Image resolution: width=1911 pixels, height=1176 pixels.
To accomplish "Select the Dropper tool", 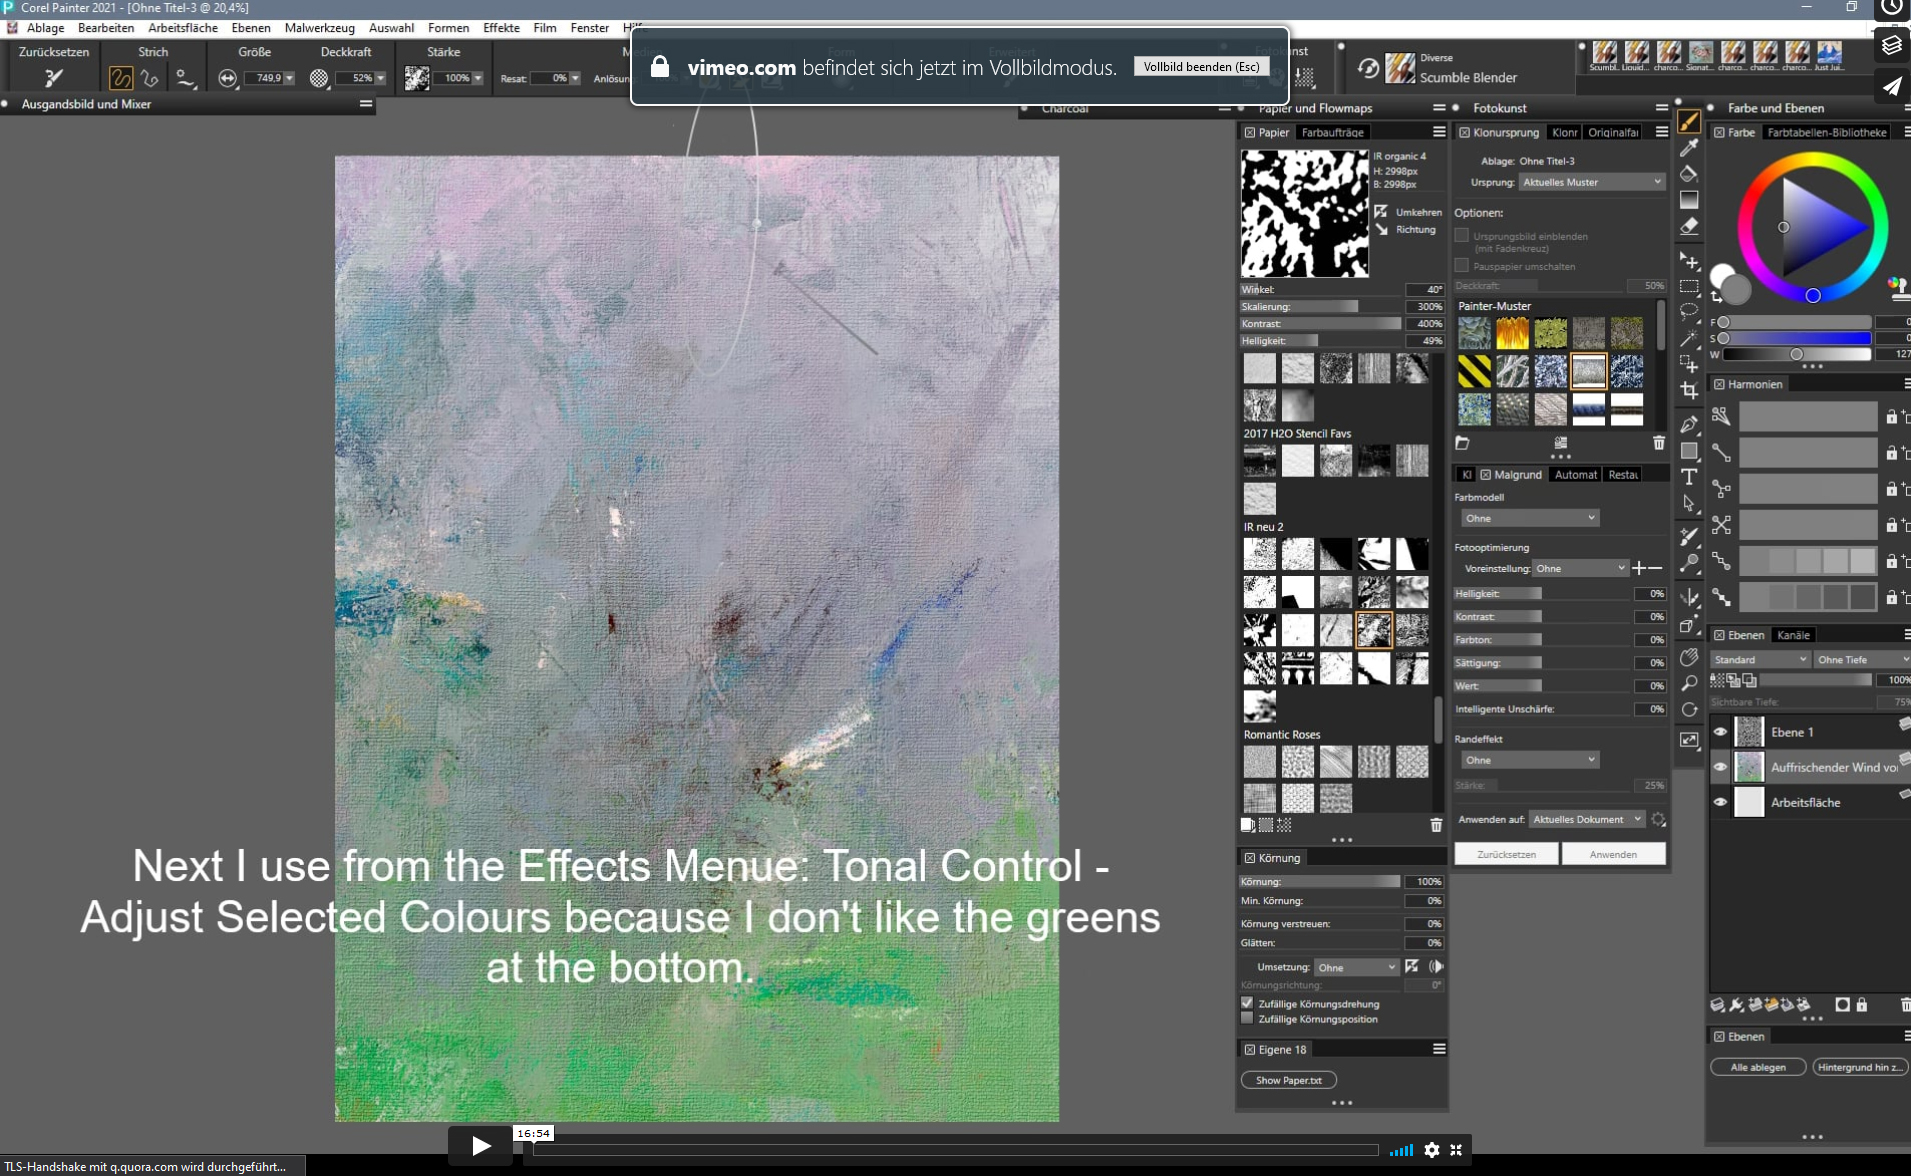I will (1689, 148).
